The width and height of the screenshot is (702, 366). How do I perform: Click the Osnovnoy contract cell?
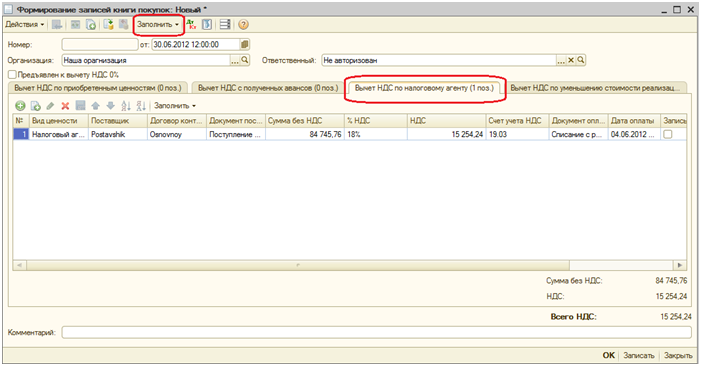click(177, 134)
